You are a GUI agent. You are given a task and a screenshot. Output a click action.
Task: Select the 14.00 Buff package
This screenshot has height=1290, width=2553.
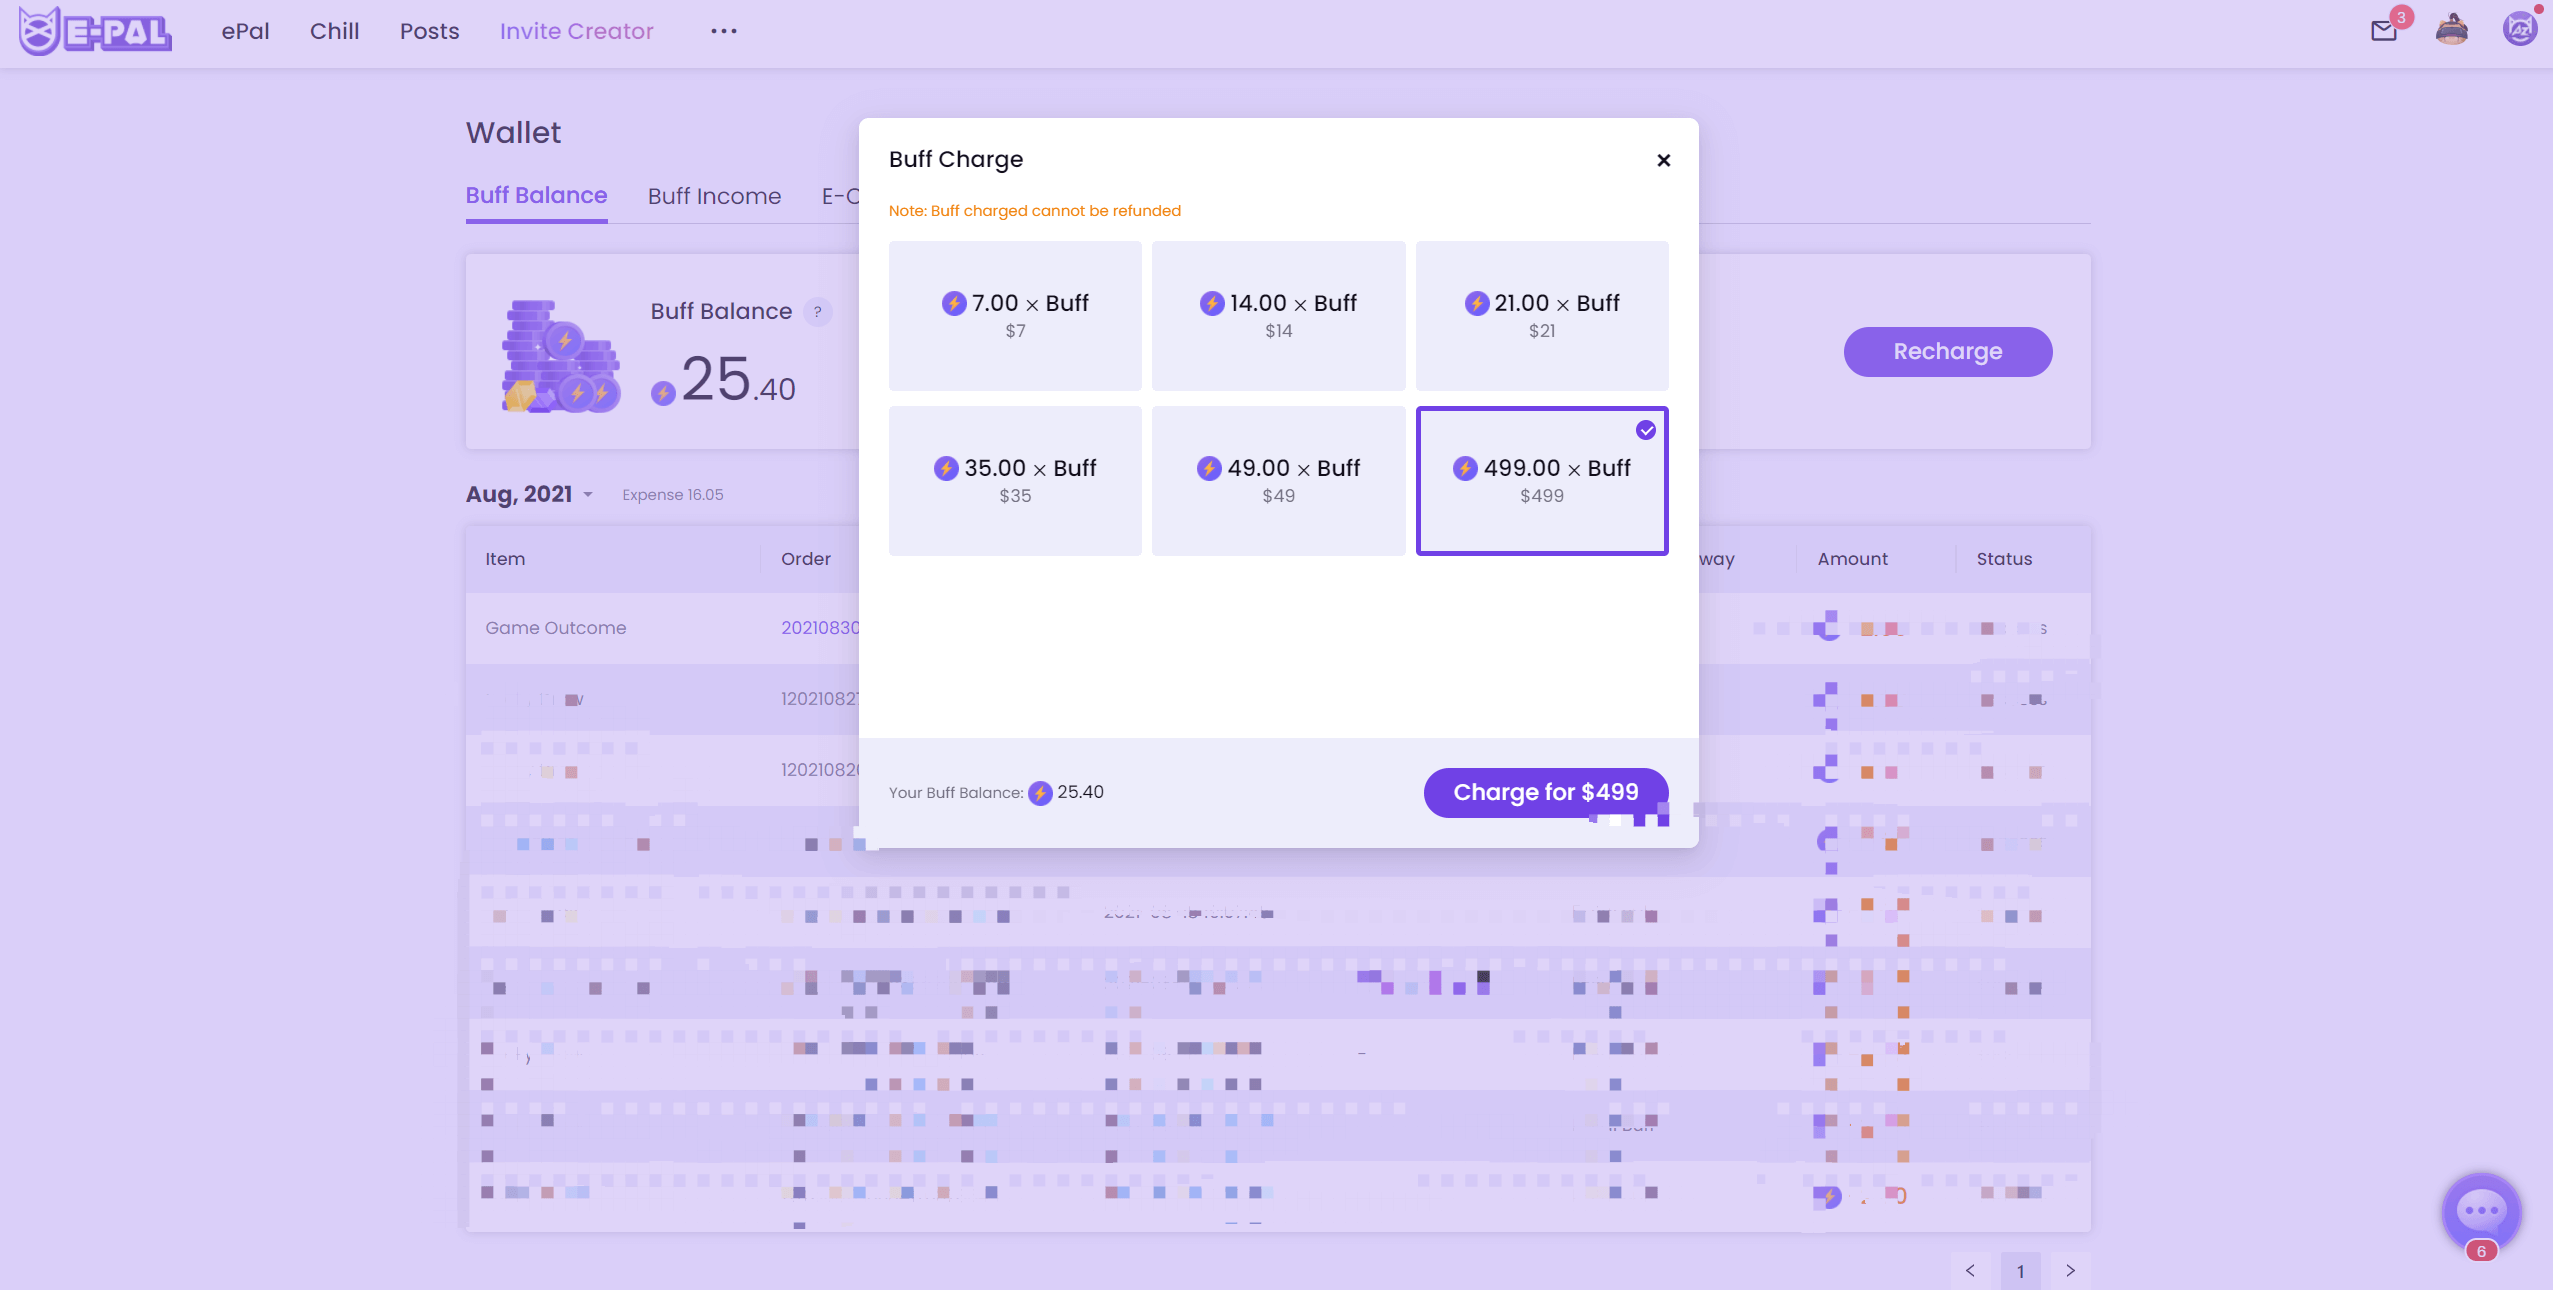pyautogui.click(x=1277, y=315)
